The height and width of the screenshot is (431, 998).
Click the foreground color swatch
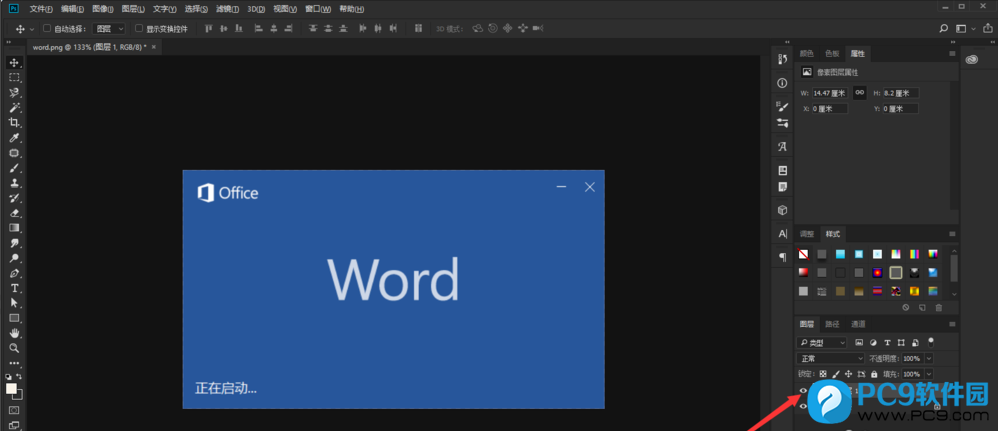pos(11,388)
